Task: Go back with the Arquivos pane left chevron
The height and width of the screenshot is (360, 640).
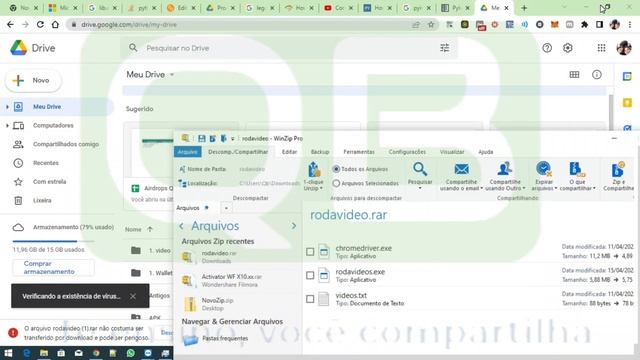Action: click(182, 226)
